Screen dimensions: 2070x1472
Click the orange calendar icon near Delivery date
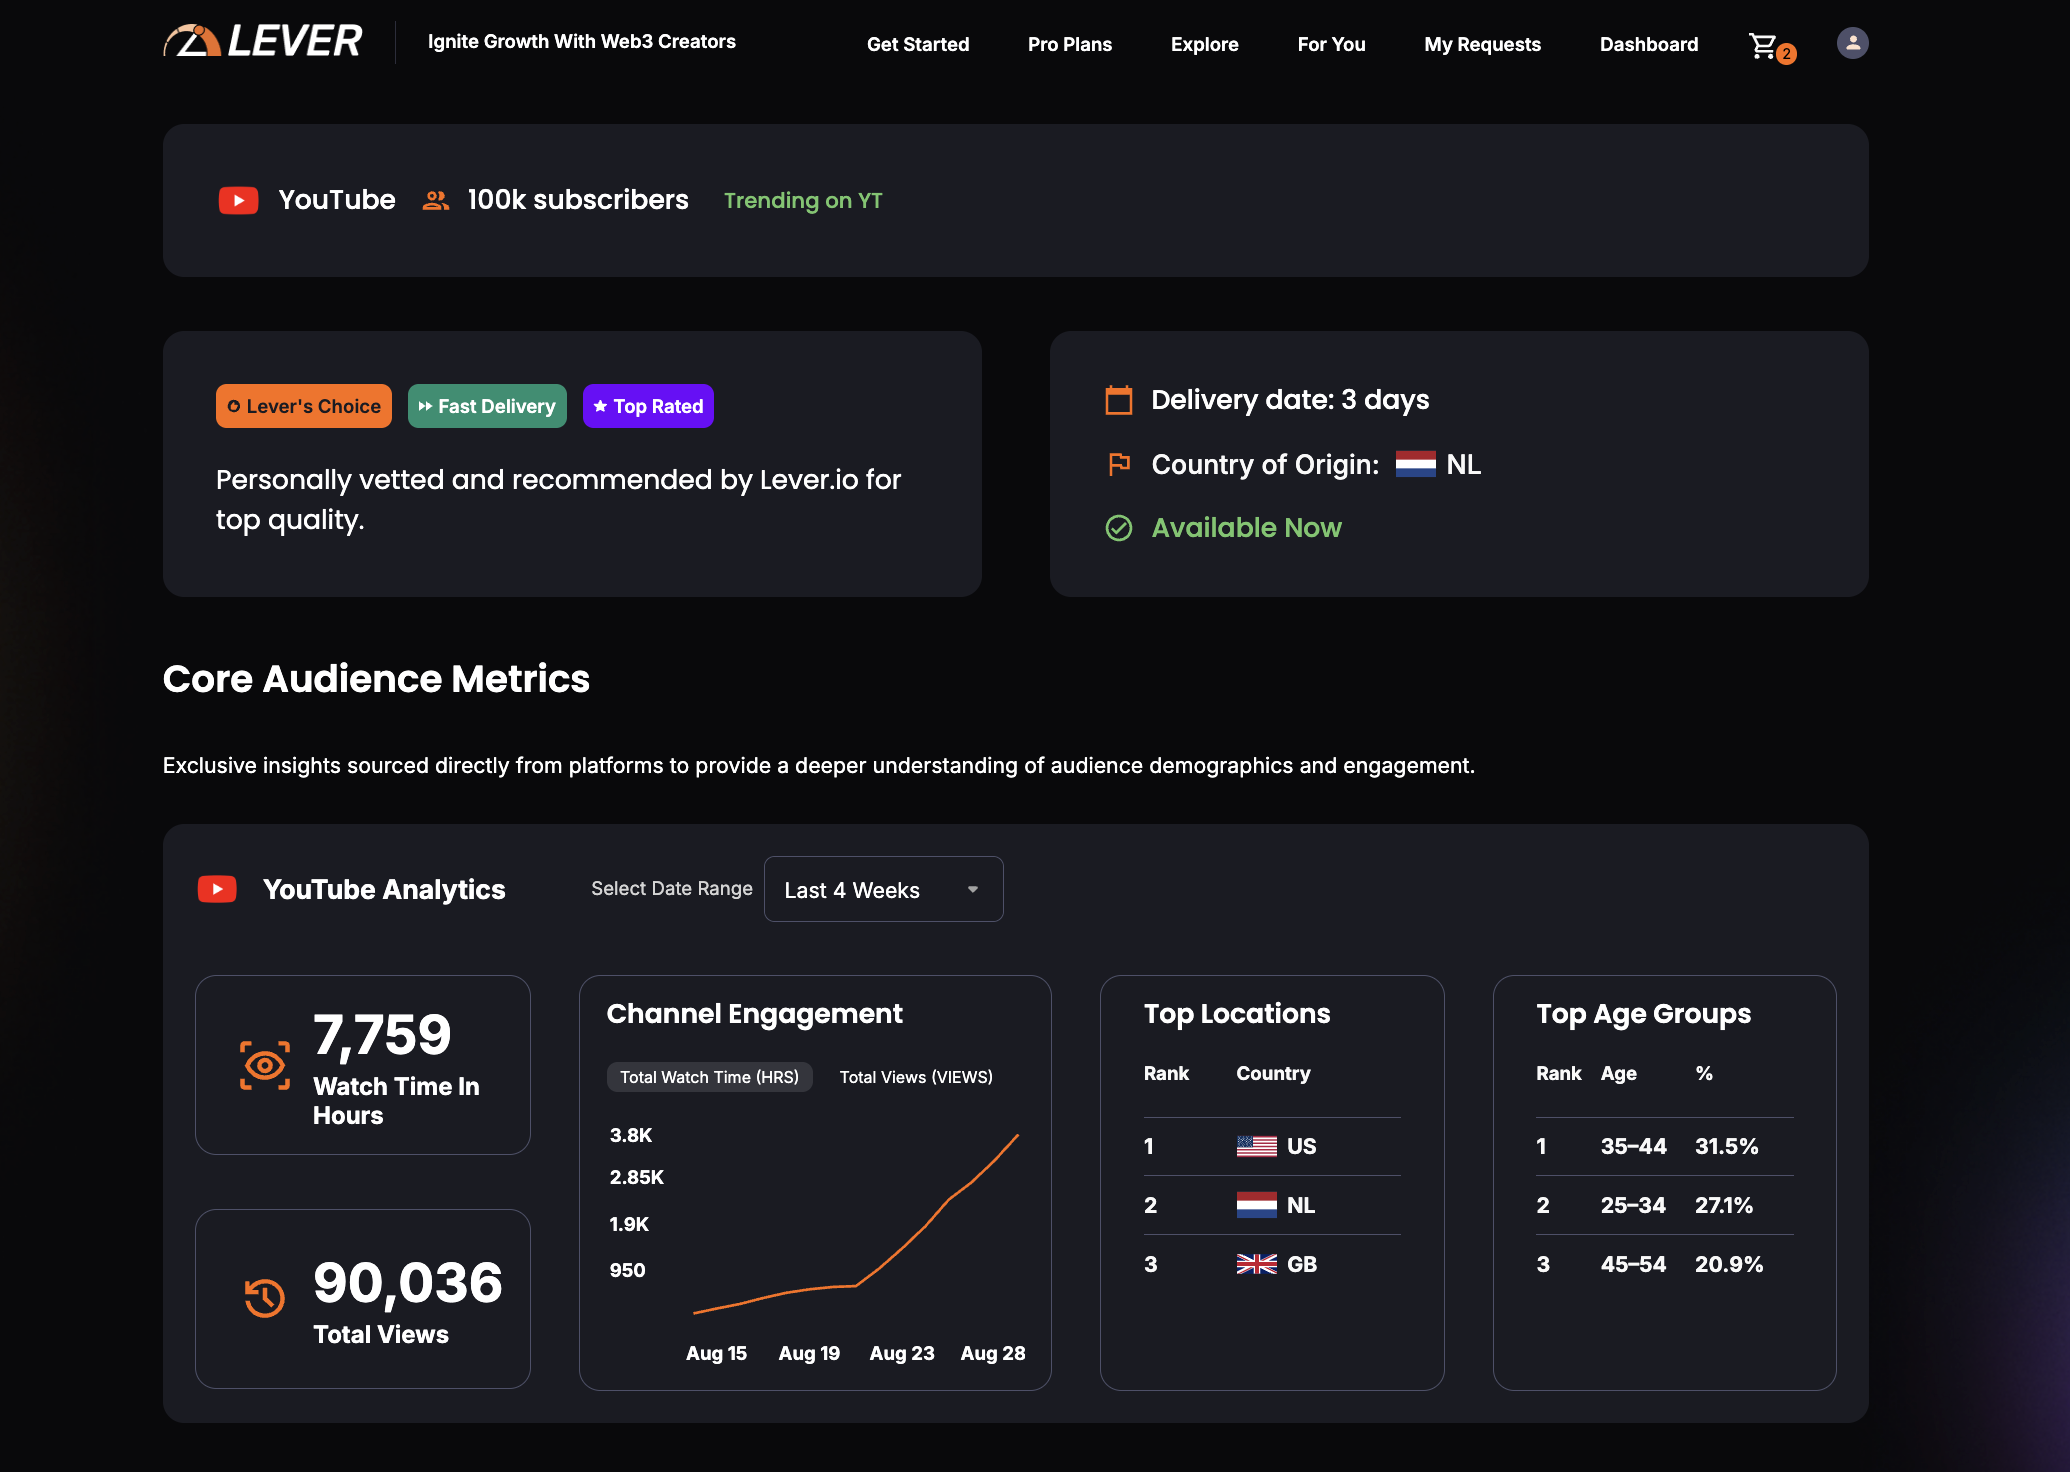[x=1119, y=399]
